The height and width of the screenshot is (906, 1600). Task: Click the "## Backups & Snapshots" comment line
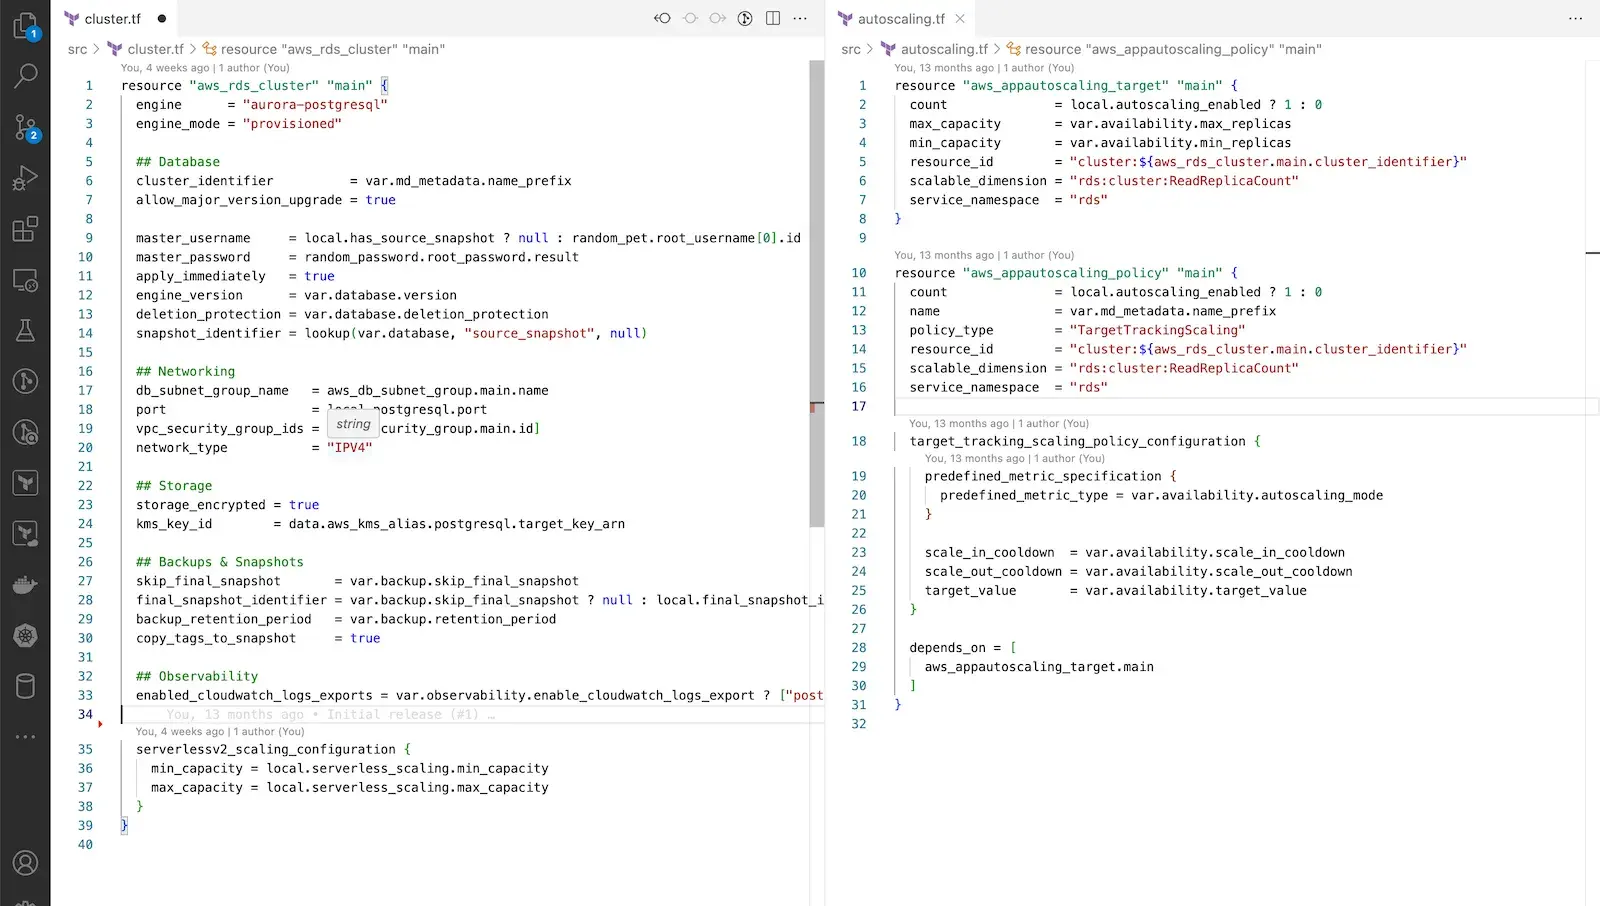tap(220, 562)
